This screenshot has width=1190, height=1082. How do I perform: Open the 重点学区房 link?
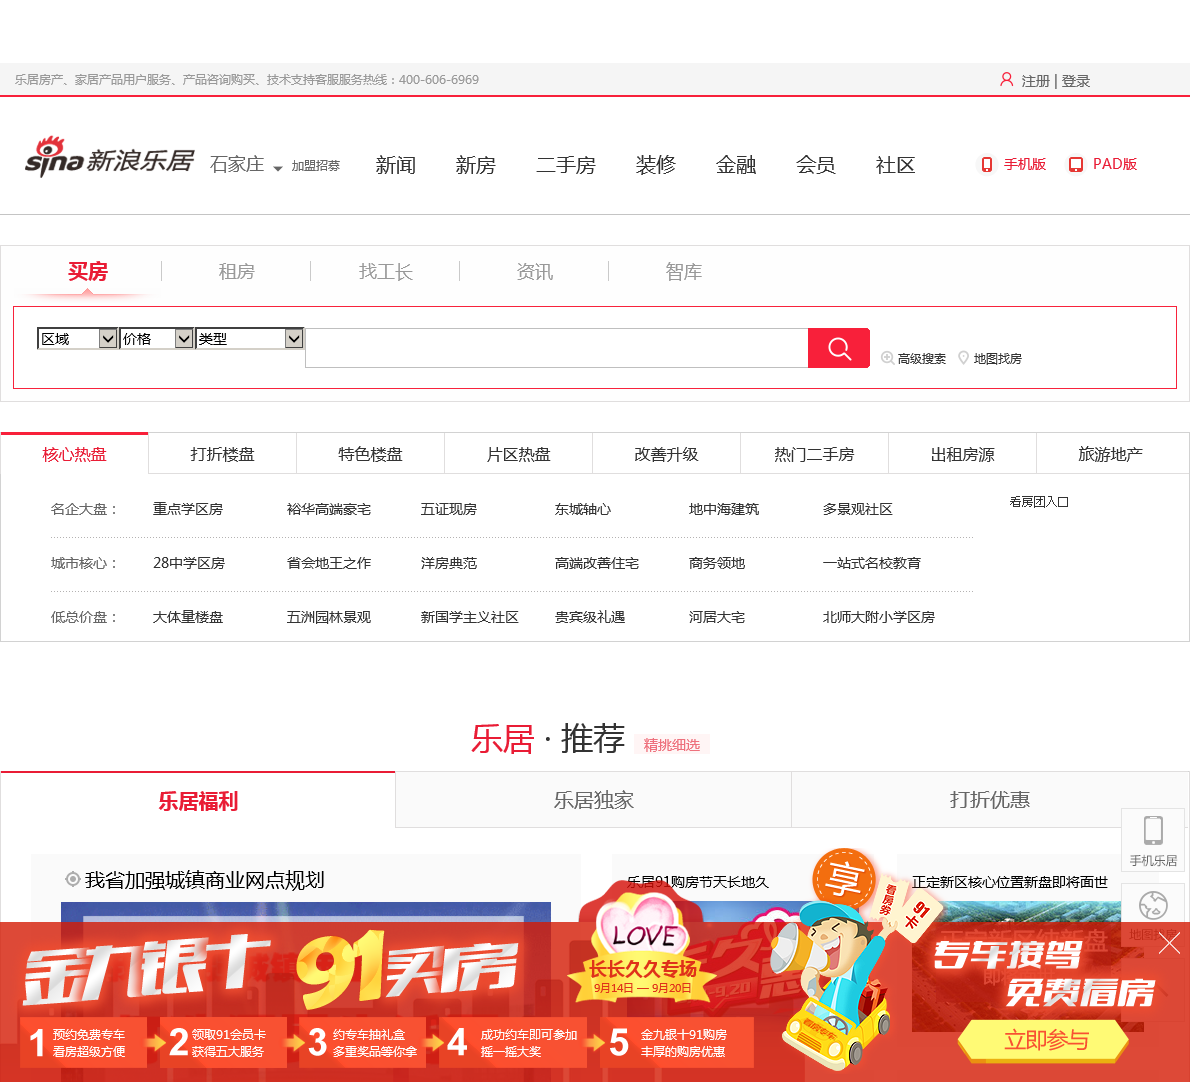(188, 509)
